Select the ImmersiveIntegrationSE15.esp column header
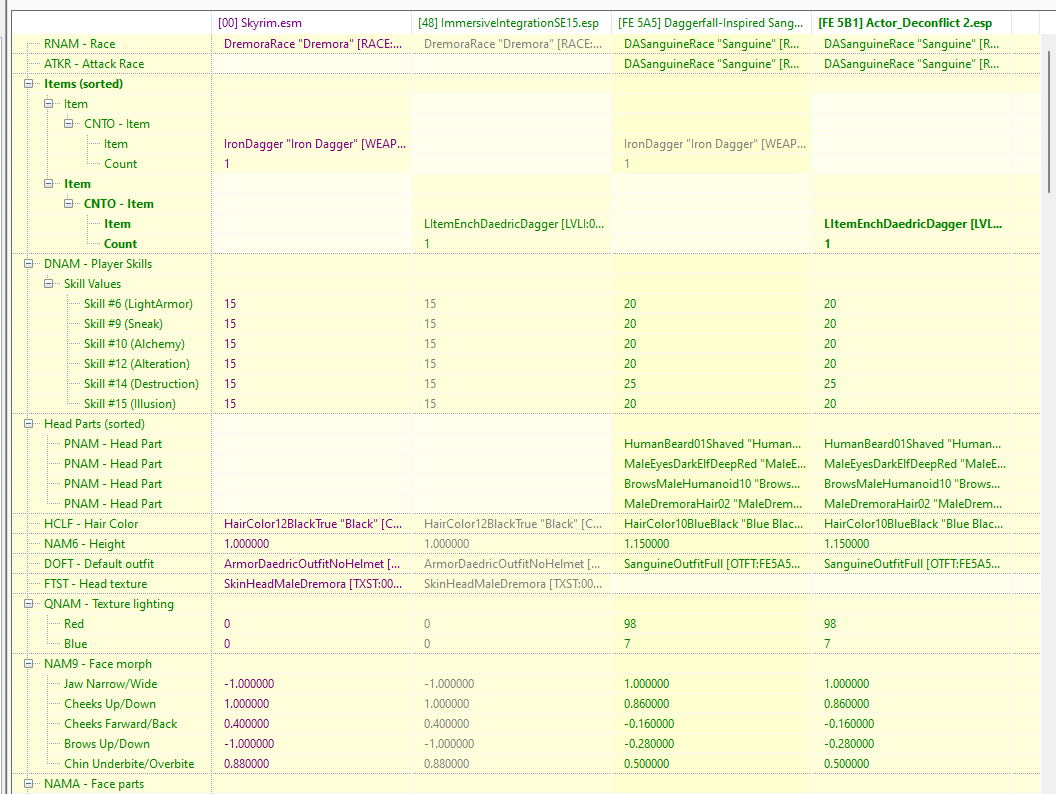The width and height of the screenshot is (1056, 794). [x=511, y=23]
